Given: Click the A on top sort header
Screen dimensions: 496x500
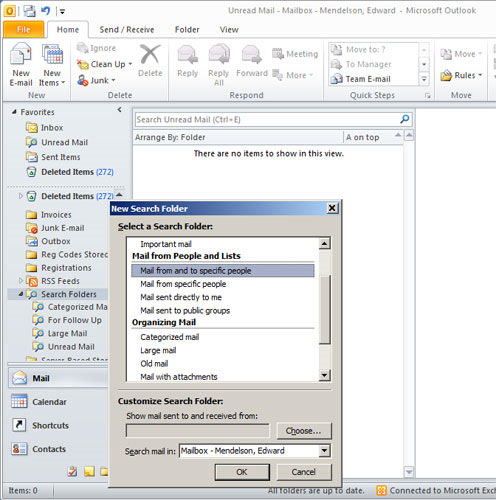Looking at the screenshot, I should coord(363,137).
